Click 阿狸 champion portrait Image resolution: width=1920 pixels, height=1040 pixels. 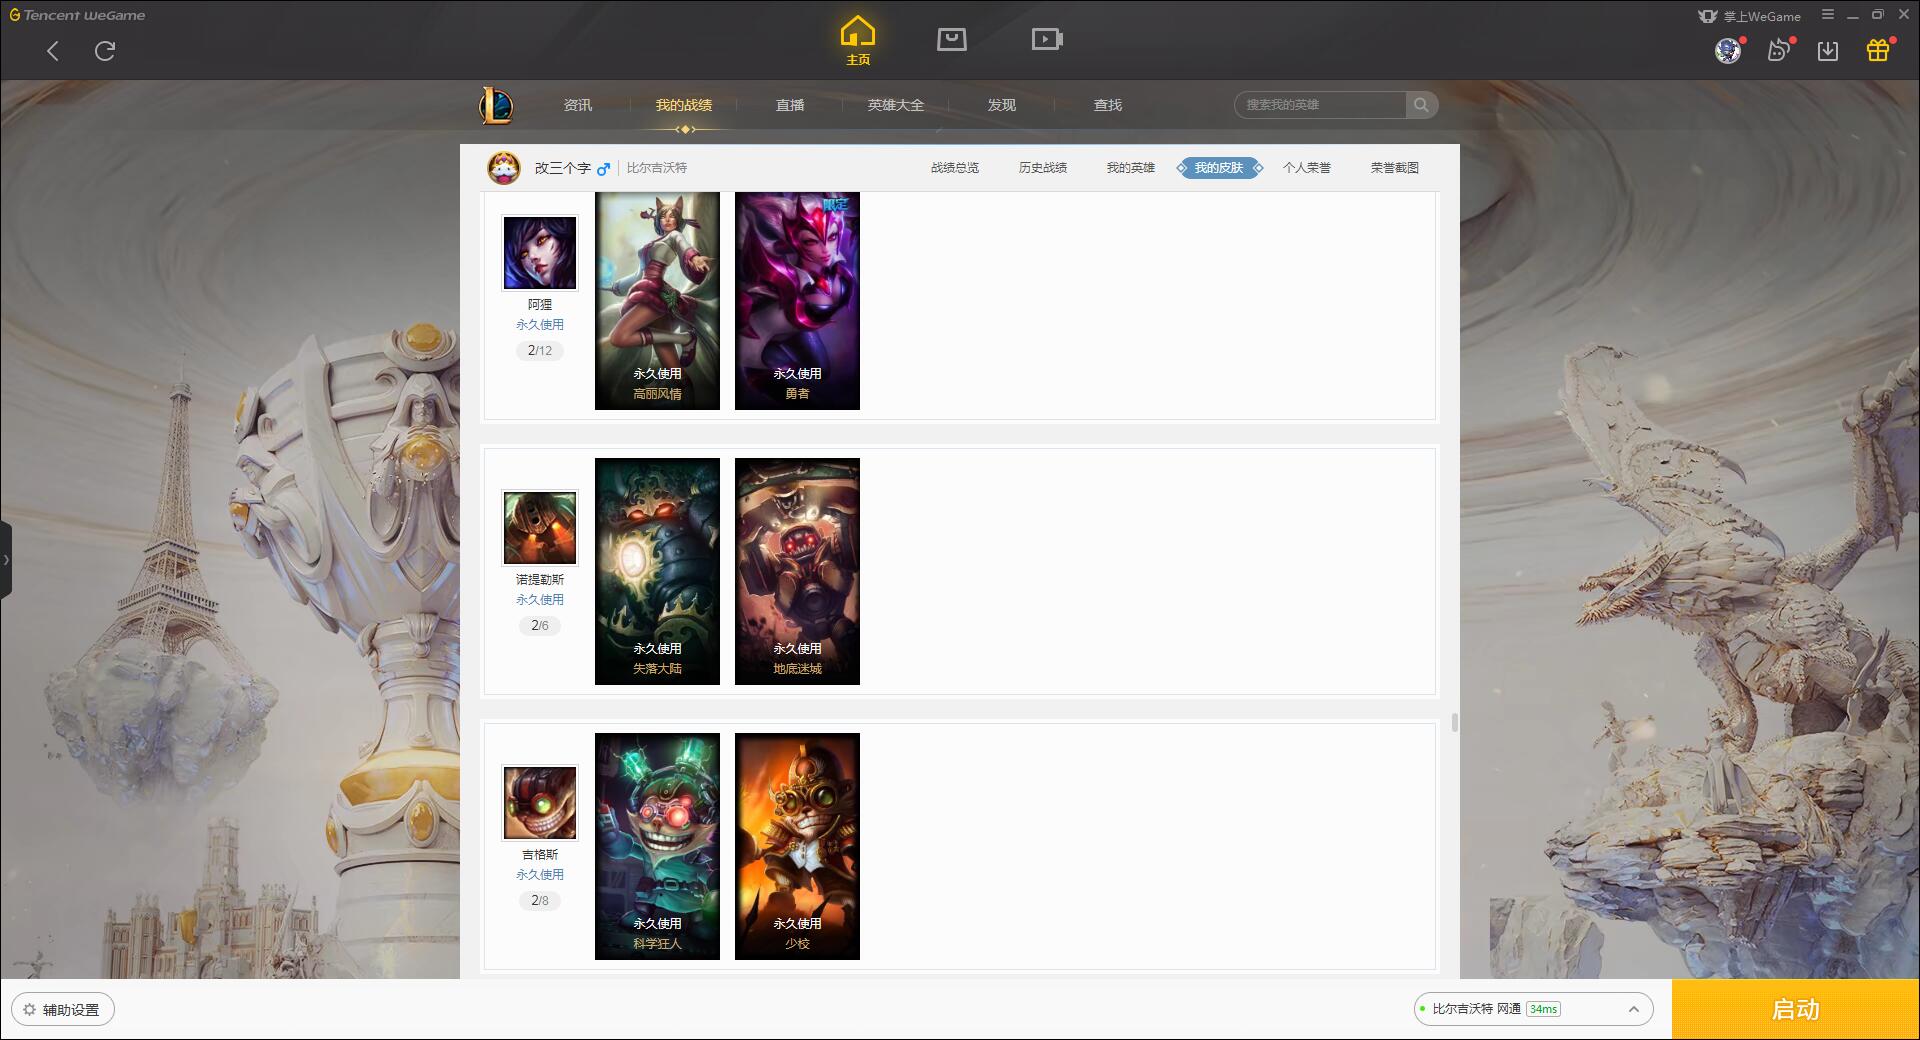(x=540, y=253)
